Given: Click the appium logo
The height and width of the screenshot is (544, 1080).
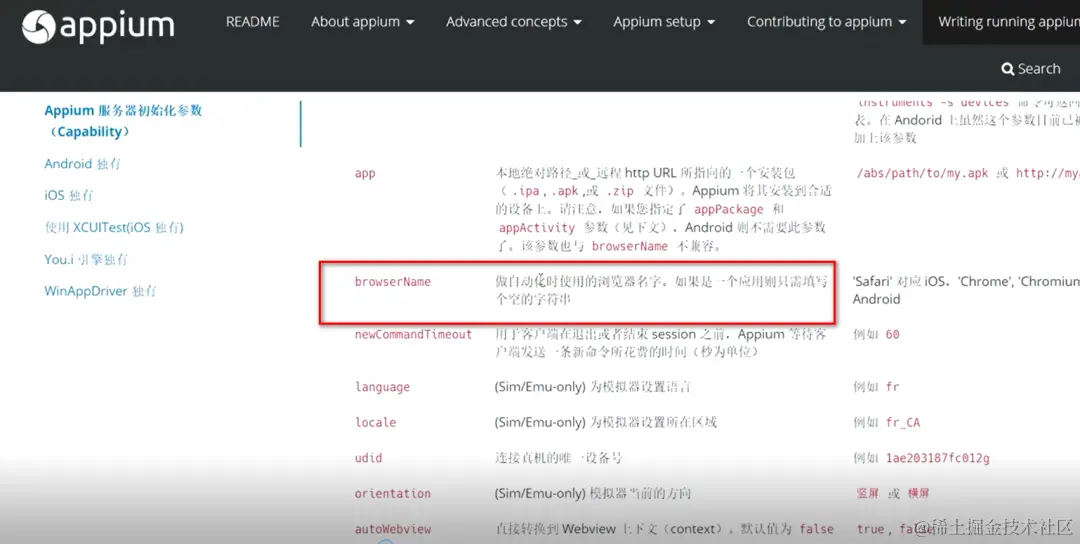Looking at the screenshot, I should (x=98, y=27).
